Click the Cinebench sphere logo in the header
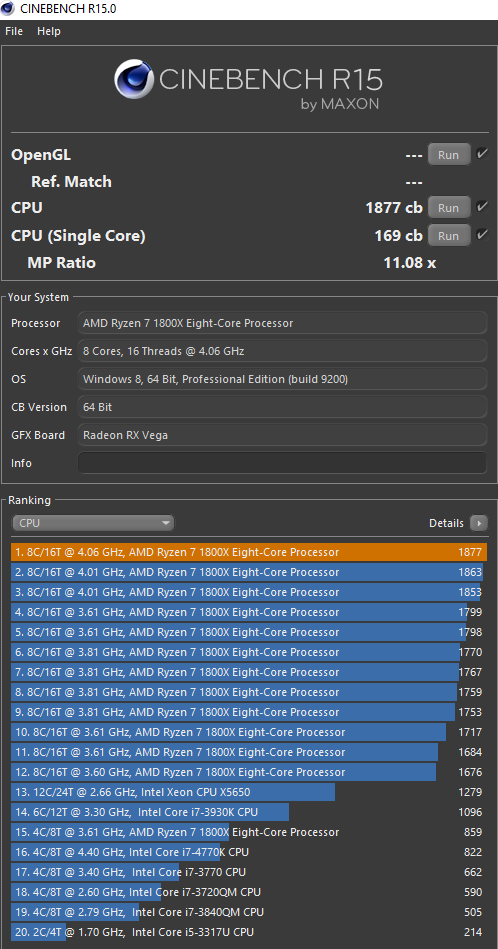The image size is (498, 949). tap(134, 79)
